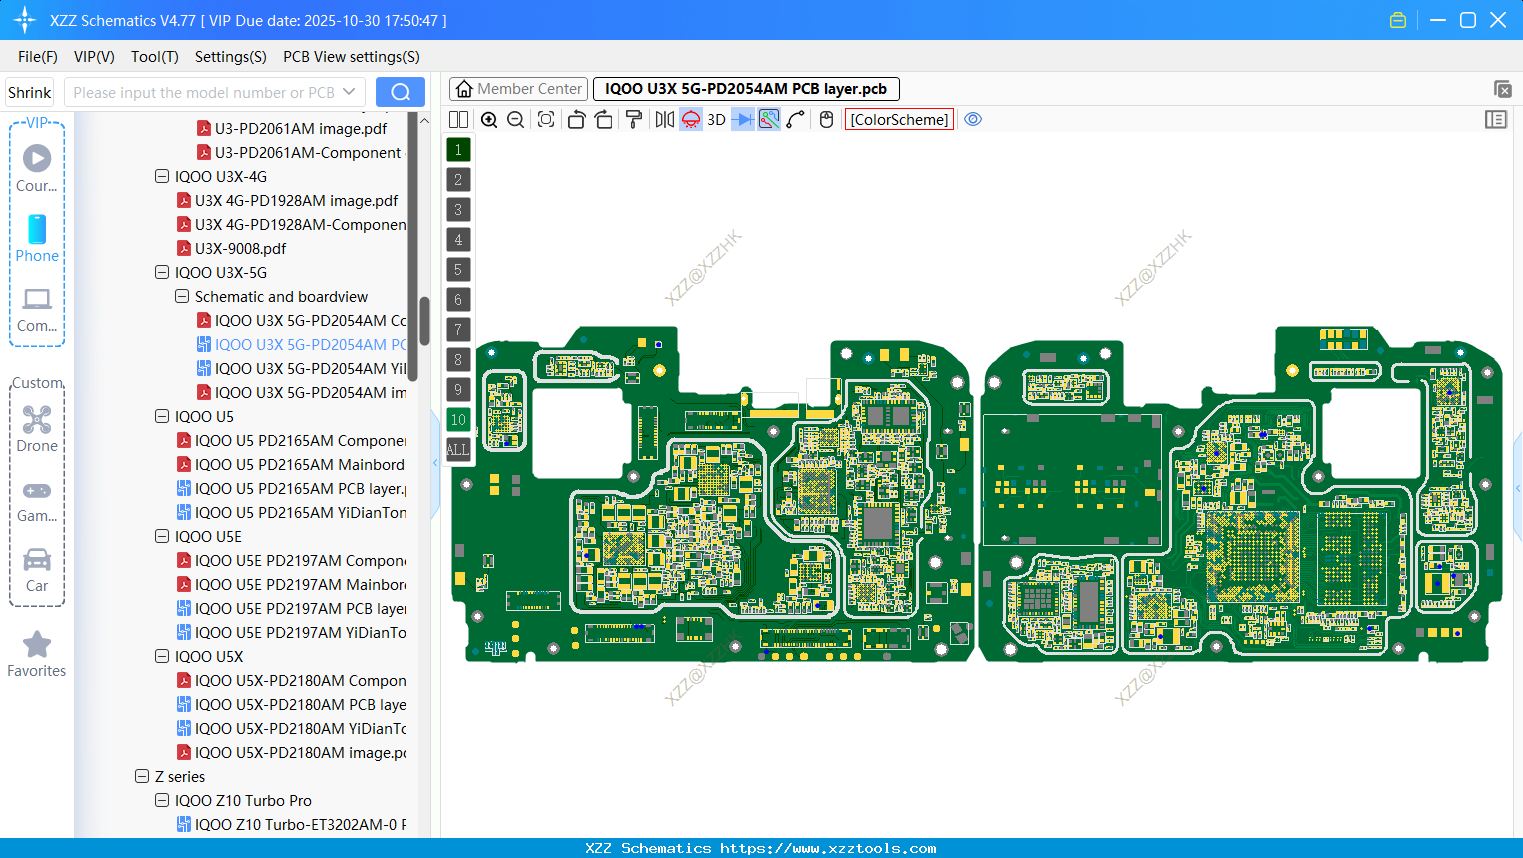Toggle the red lamp highlight mode

(x=690, y=119)
